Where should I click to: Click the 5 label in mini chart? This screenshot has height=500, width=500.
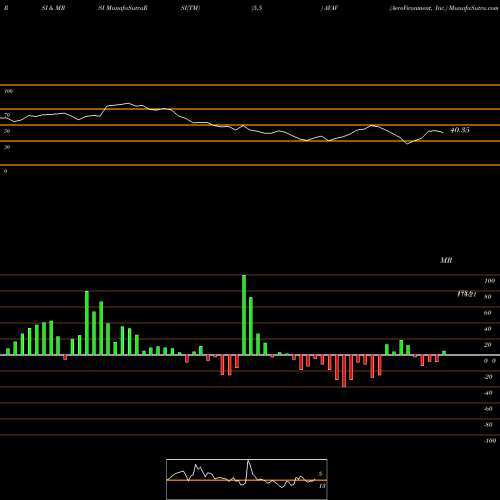[320, 474]
